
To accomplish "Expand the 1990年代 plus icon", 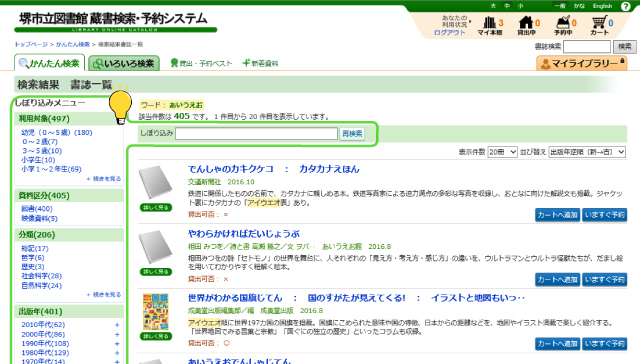I will (117, 344).
